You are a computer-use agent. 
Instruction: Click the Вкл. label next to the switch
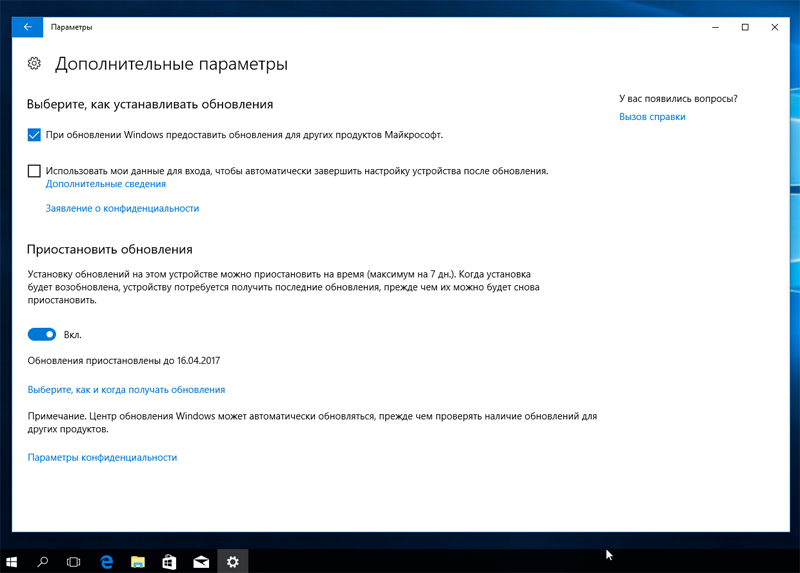click(x=72, y=335)
